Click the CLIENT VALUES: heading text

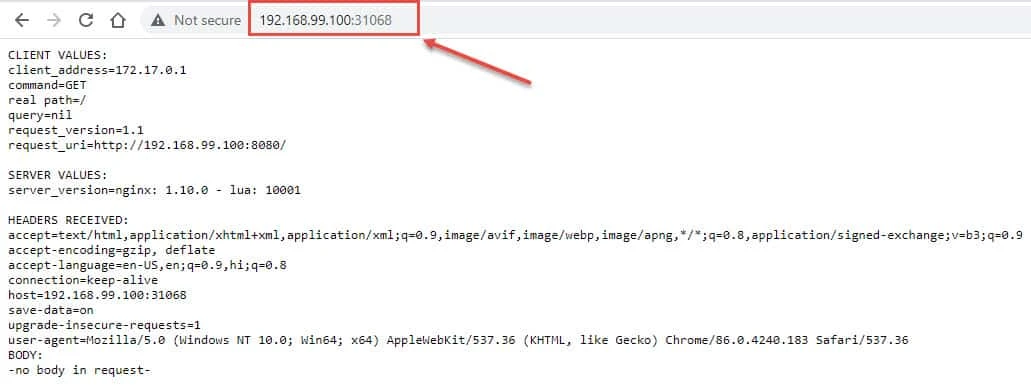(x=57, y=55)
